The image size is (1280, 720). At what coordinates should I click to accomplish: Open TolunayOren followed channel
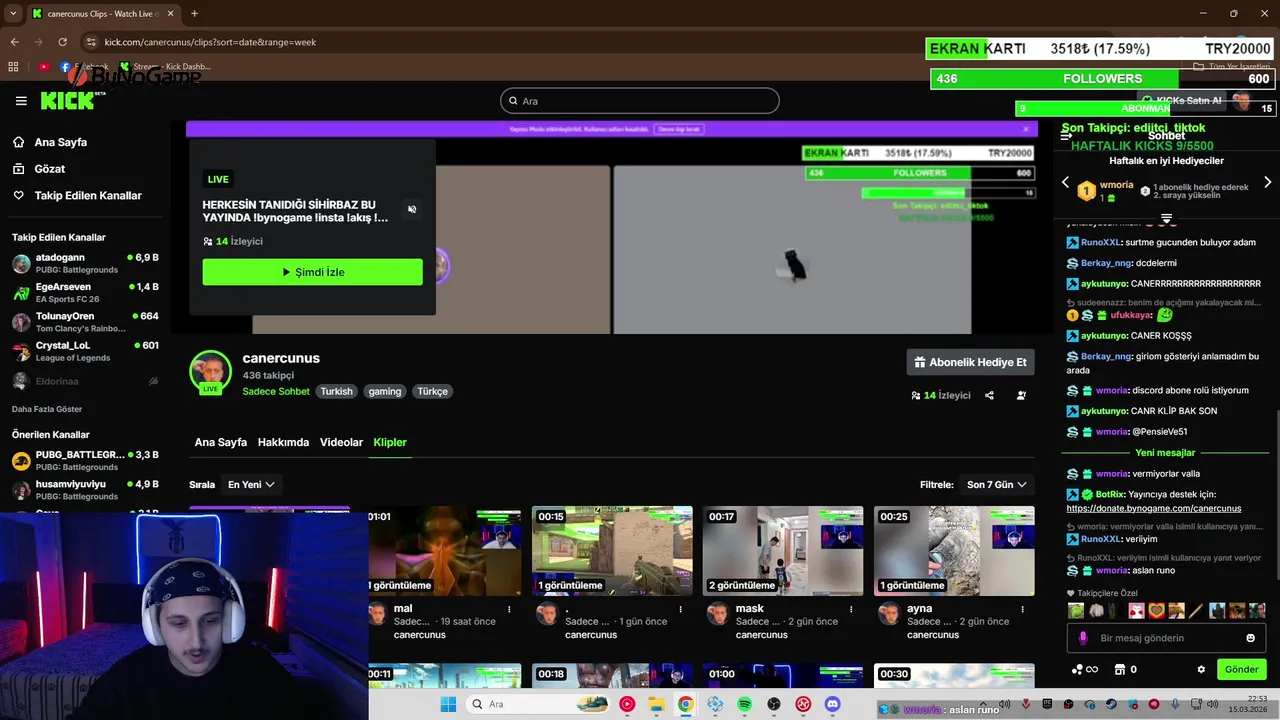[x=85, y=322]
